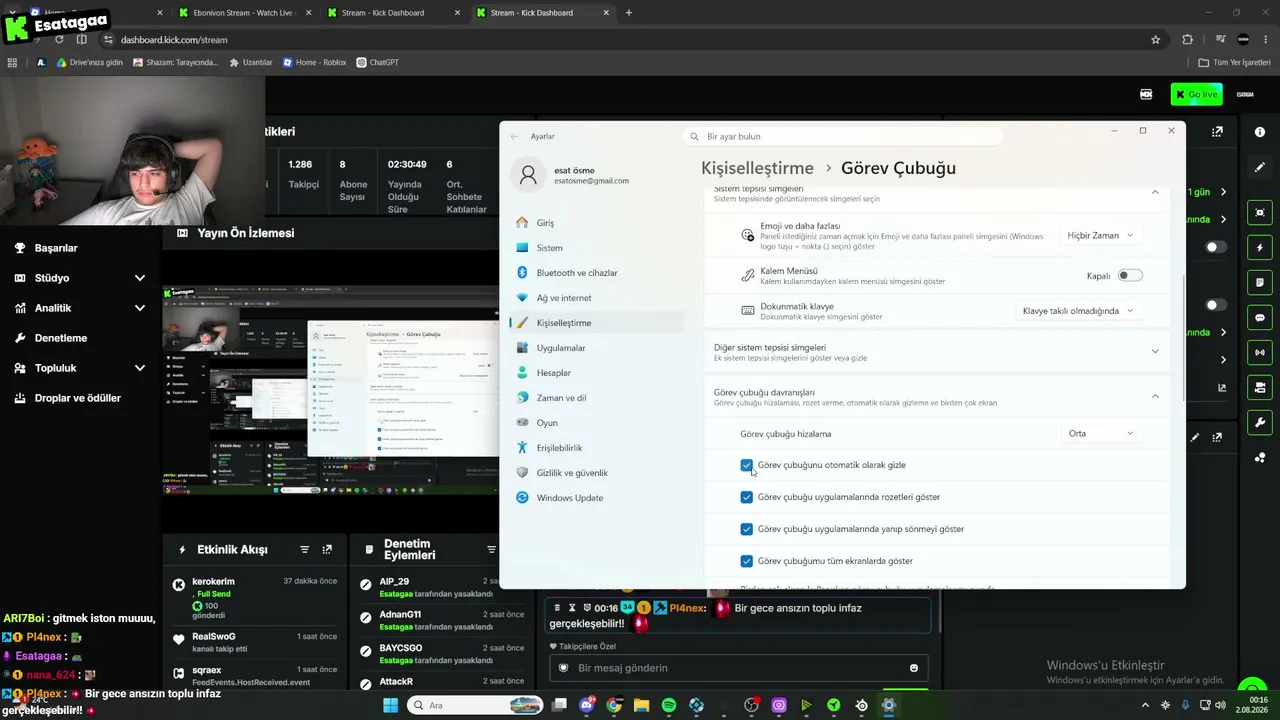Open filter options for Etkinlik Akışı
The height and width of the screenshot is (720, 1280).
pyautogui.click(x=305, y=550)
